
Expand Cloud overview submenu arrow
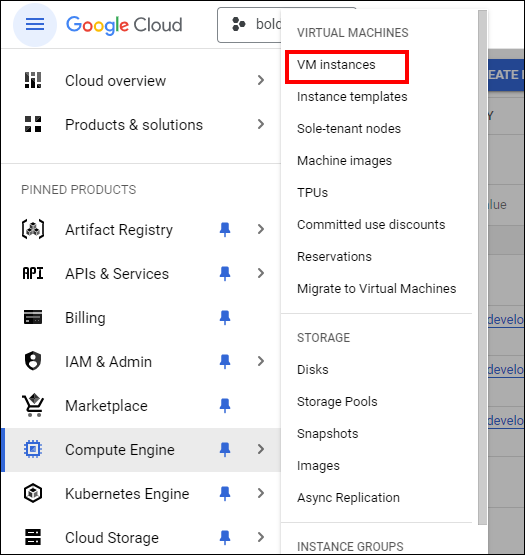click(x=261, y=80)
